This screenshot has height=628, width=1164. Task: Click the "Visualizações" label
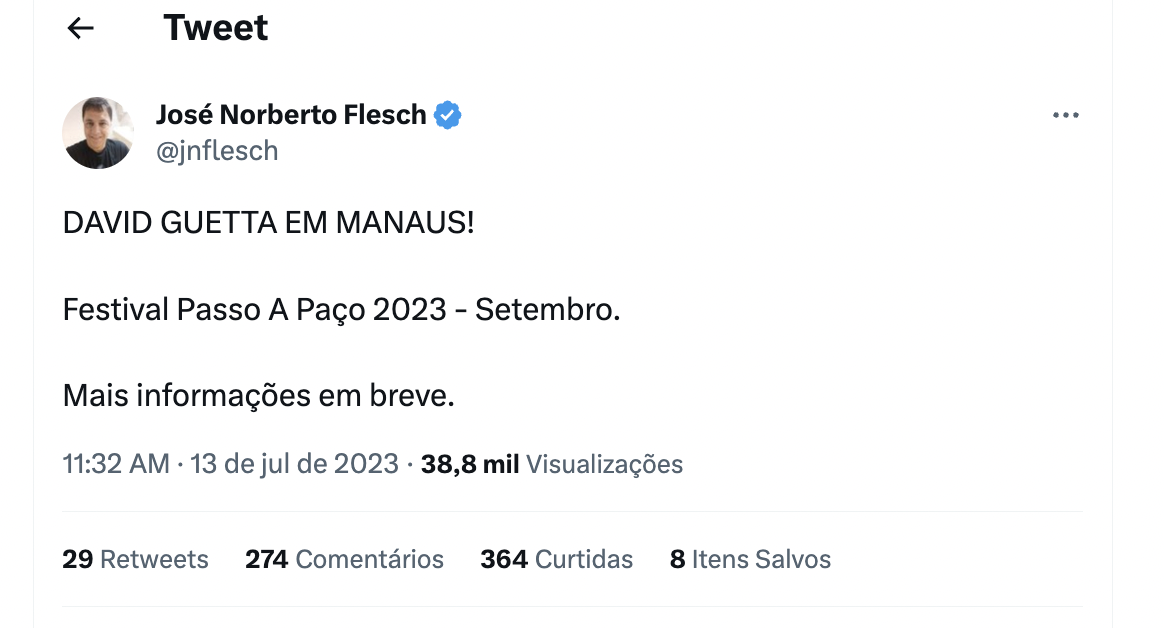coord(604,465)
